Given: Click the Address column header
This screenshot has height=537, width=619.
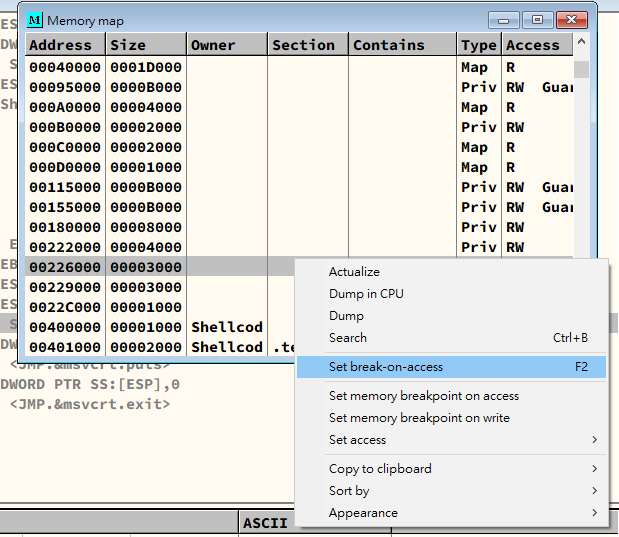Looking at the screenshot, I should pos(60,45).
